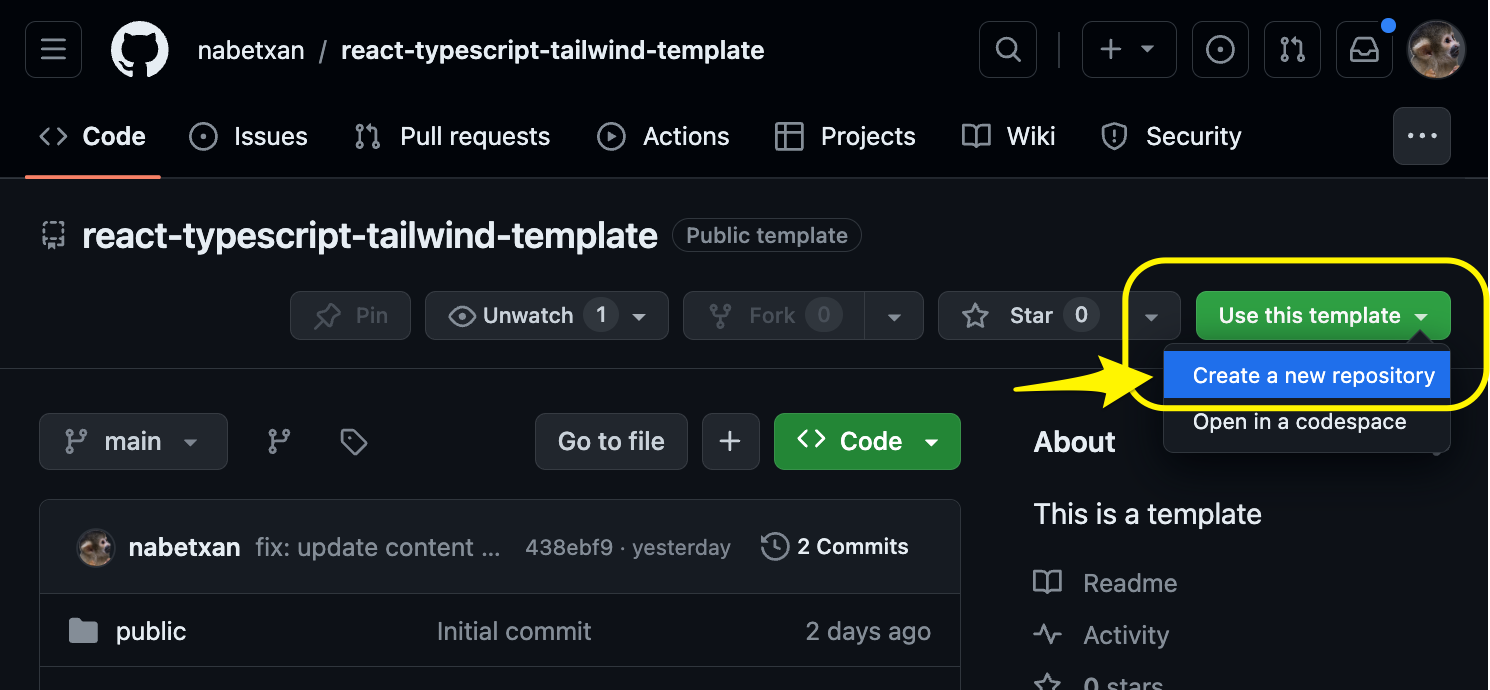
Task: Open the main branch dropdown
Action: (x=133, y=441)
